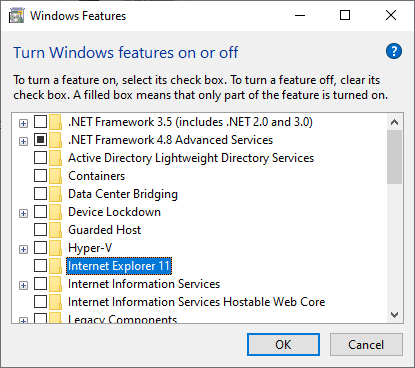Select .NET Framework 4.8 Advanced Services label
The height and width of the screenshot is (368, 415).
click(170, 140)
